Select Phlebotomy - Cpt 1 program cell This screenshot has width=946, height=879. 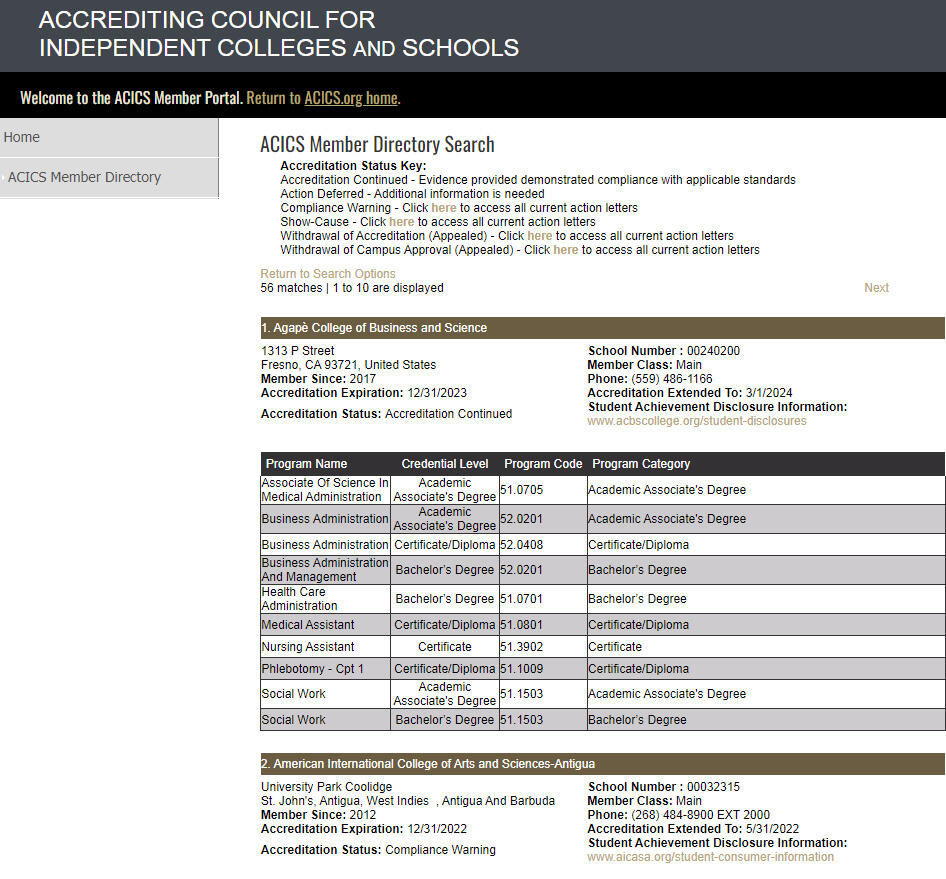point(325,669)
